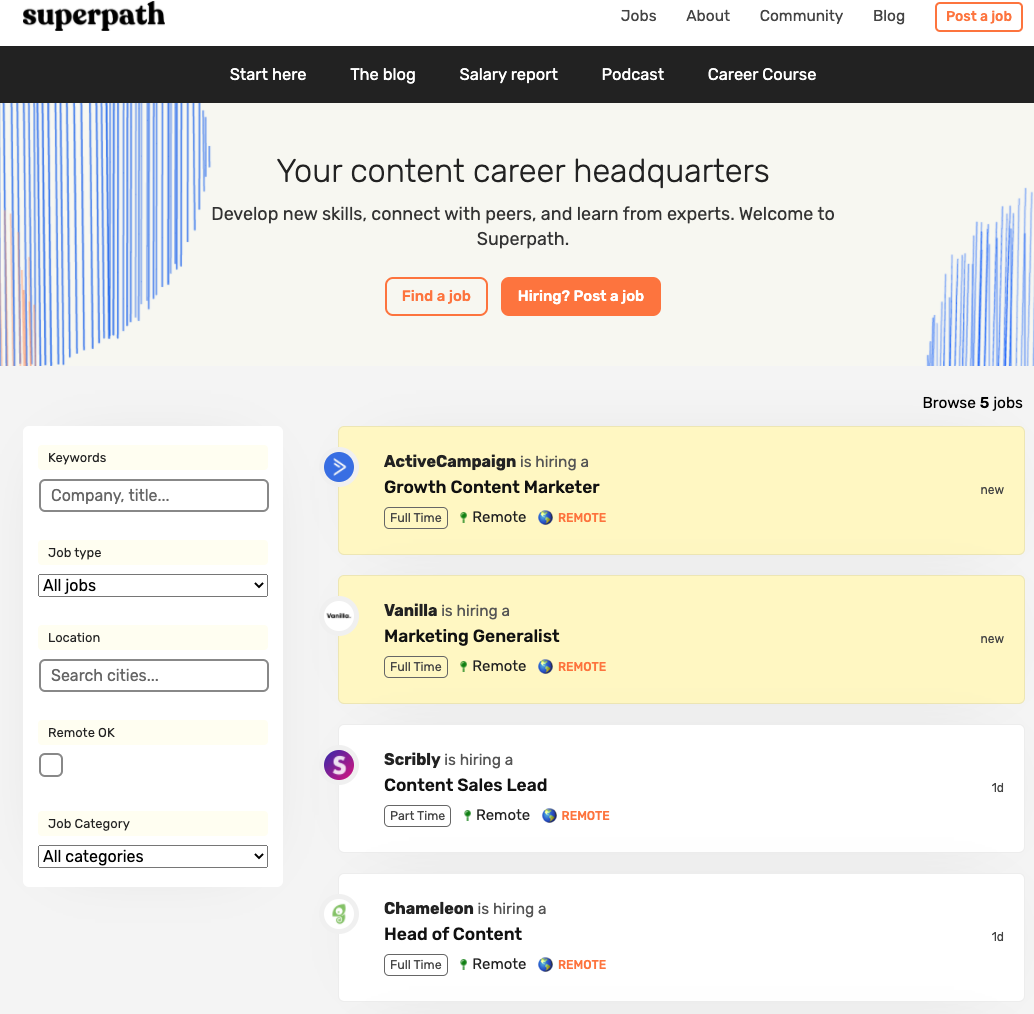Open the Growth Content Marketer job listing
Image resolution: width=1034 pixels, height=1014 pixels.
(491, 487)
